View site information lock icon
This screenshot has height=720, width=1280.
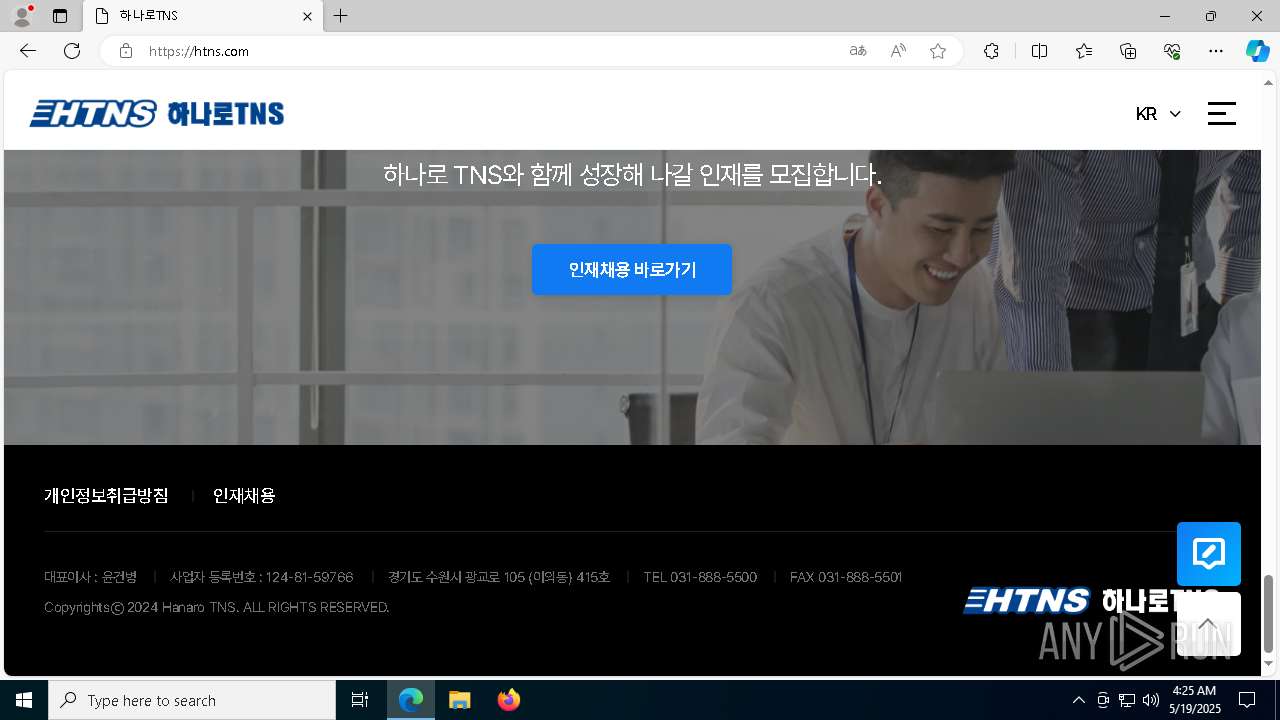pos(126,51)
